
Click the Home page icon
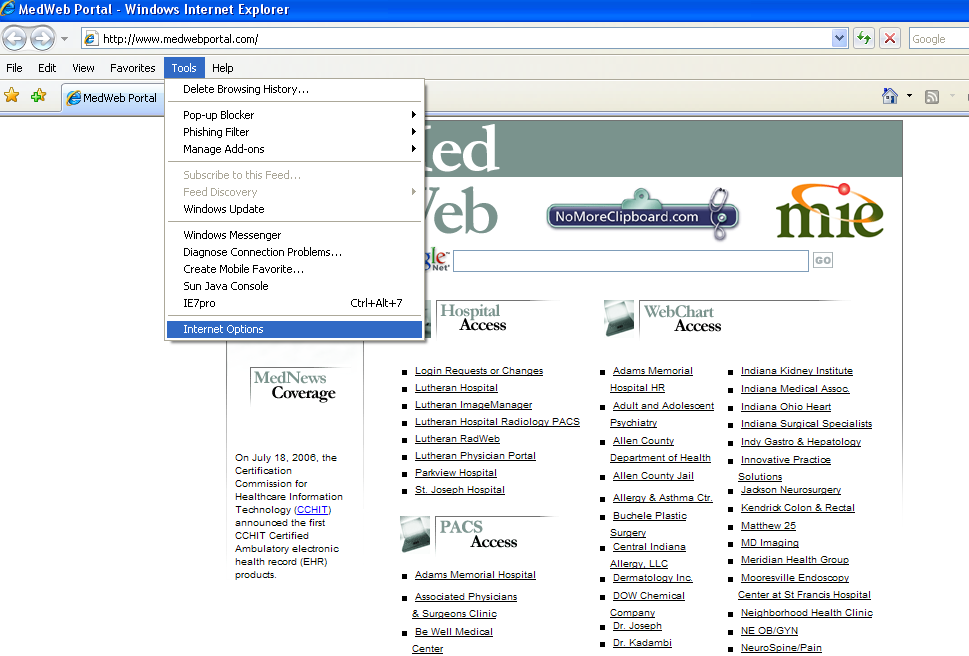tap(889, 96)
